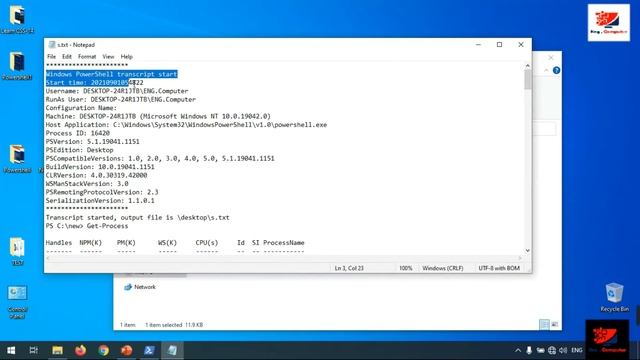The width and height of the screenshot is (640, 360).
Task: Click the 'Ln 3, Col 23' status entry
Action: [349, 268]
